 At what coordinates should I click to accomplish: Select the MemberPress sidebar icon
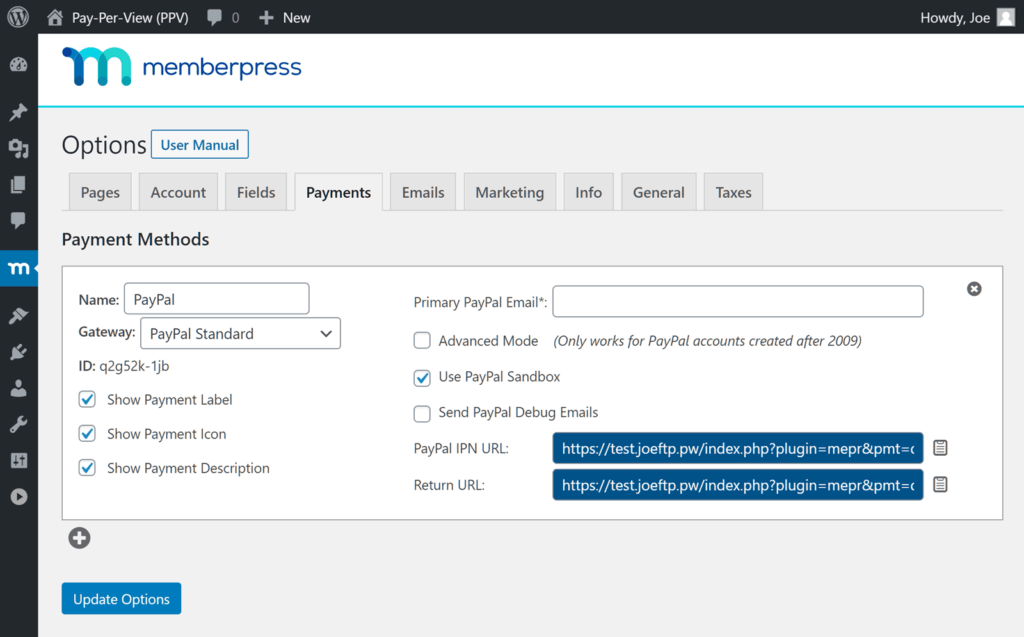[17, 268]
